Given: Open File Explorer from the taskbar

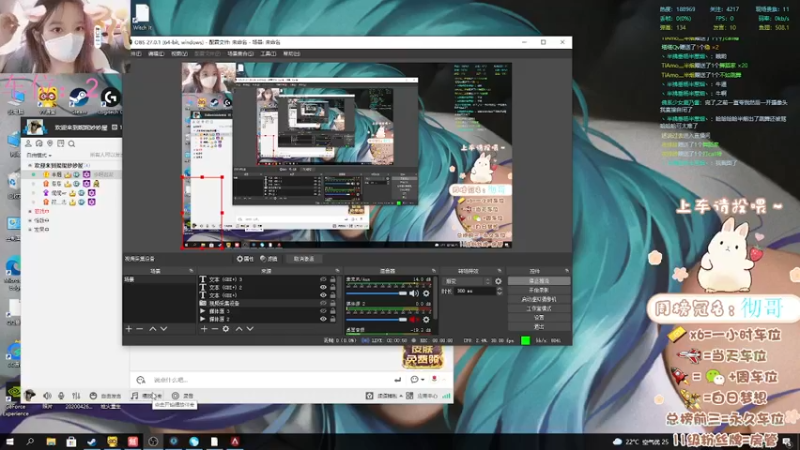Looking at the screenshot, I should (x=51, y=441).
